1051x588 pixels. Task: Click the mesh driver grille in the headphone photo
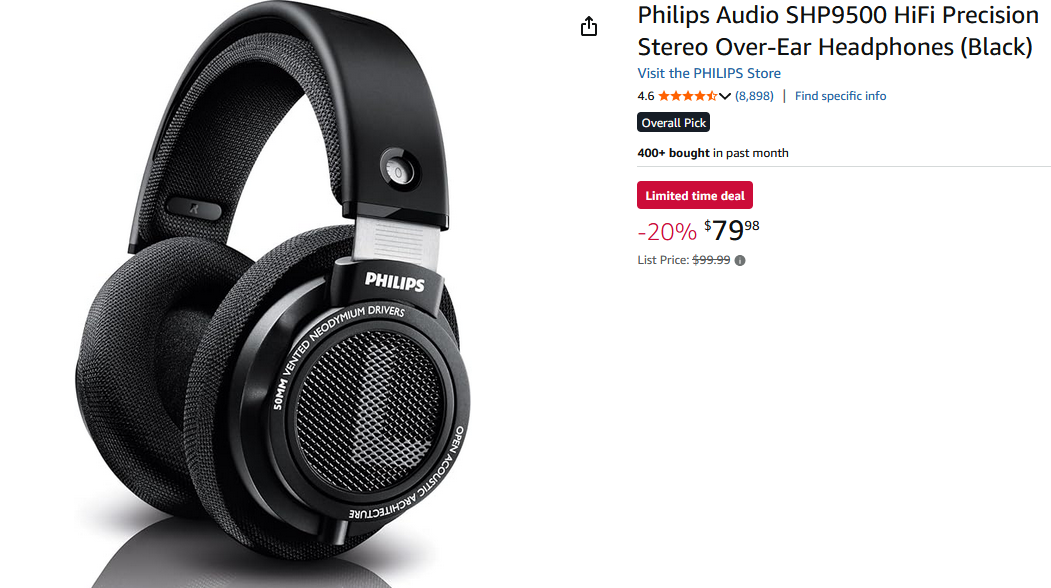[x=369, y=410]
